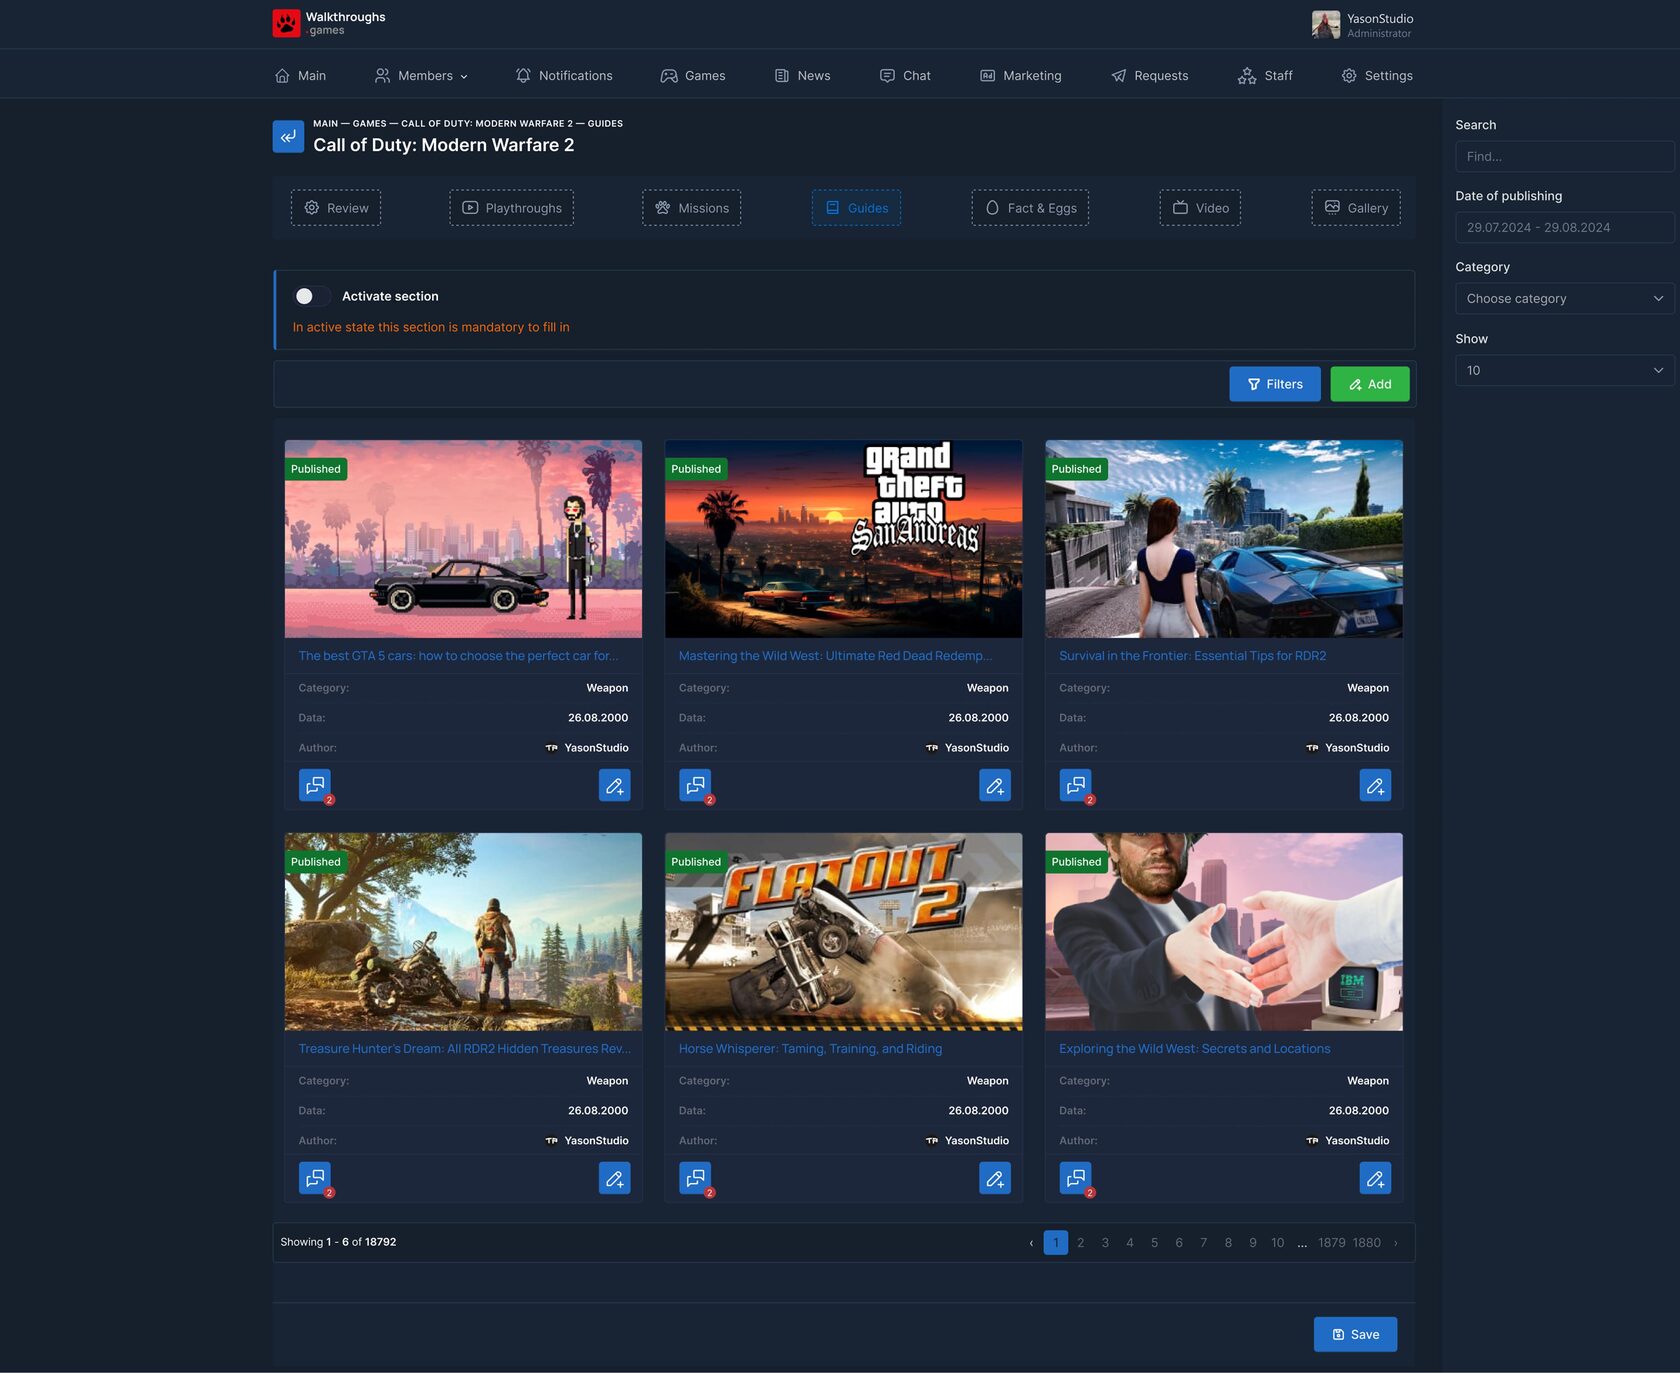The width and height of the screenshot is (1680, 1373).
Task: Edit the 'Survival in the Frontier' guide
Action: (1375, 785)
